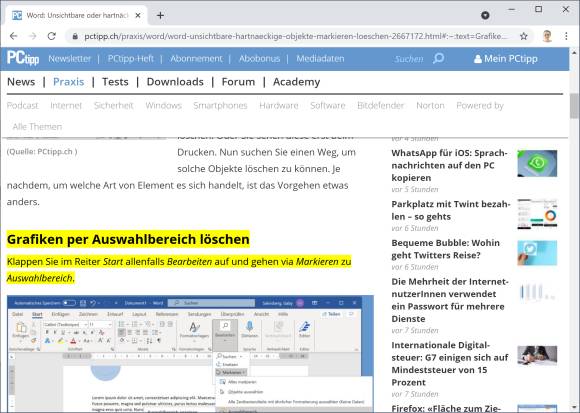Click the 'vor 5 Stunden' timestamp
This screenshot has height=413, width=580.
tap(415, 189)
